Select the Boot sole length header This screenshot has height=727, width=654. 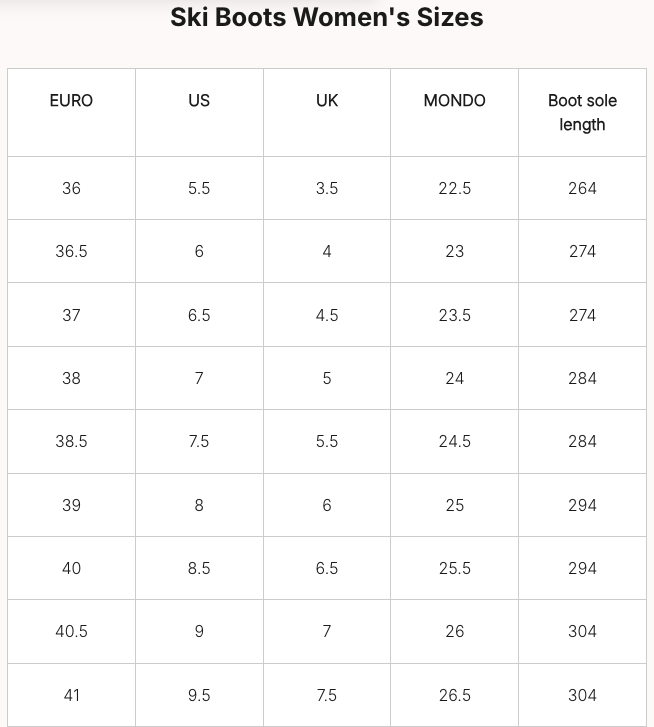tap(582, 113)
